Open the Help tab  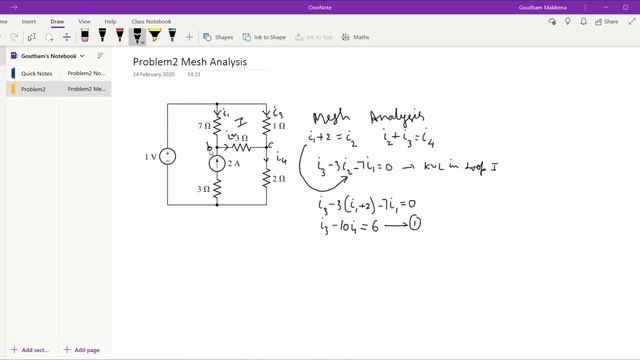[110, 22]
